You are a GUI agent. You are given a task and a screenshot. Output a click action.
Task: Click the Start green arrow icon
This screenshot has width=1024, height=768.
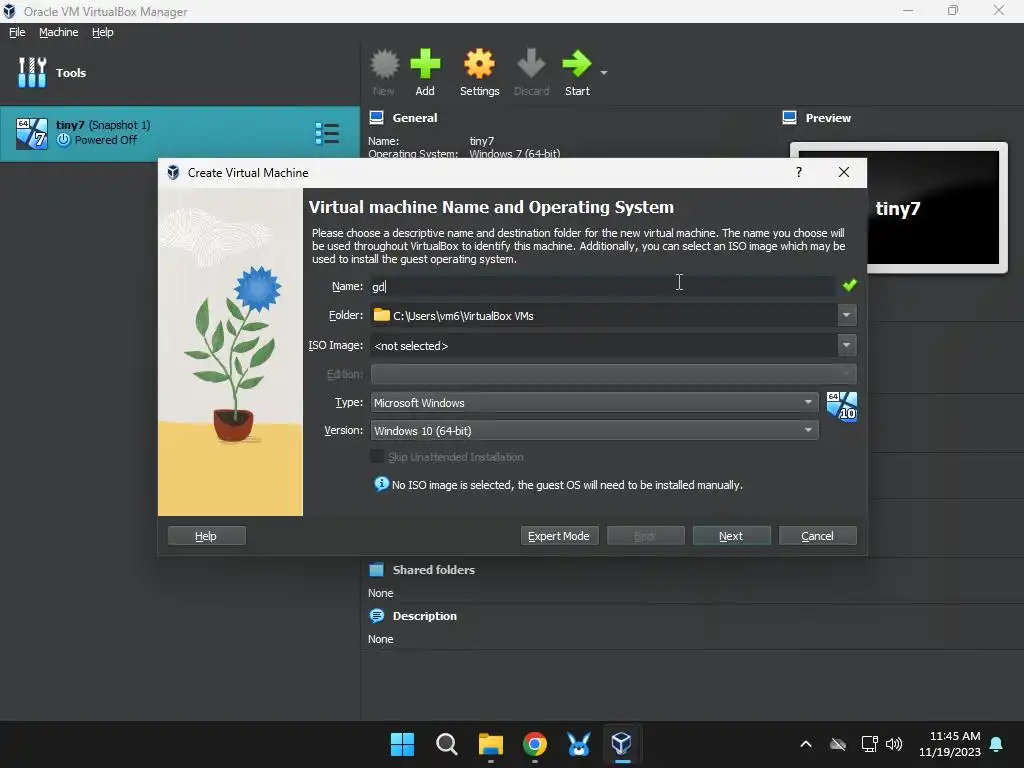coord(577,64)
